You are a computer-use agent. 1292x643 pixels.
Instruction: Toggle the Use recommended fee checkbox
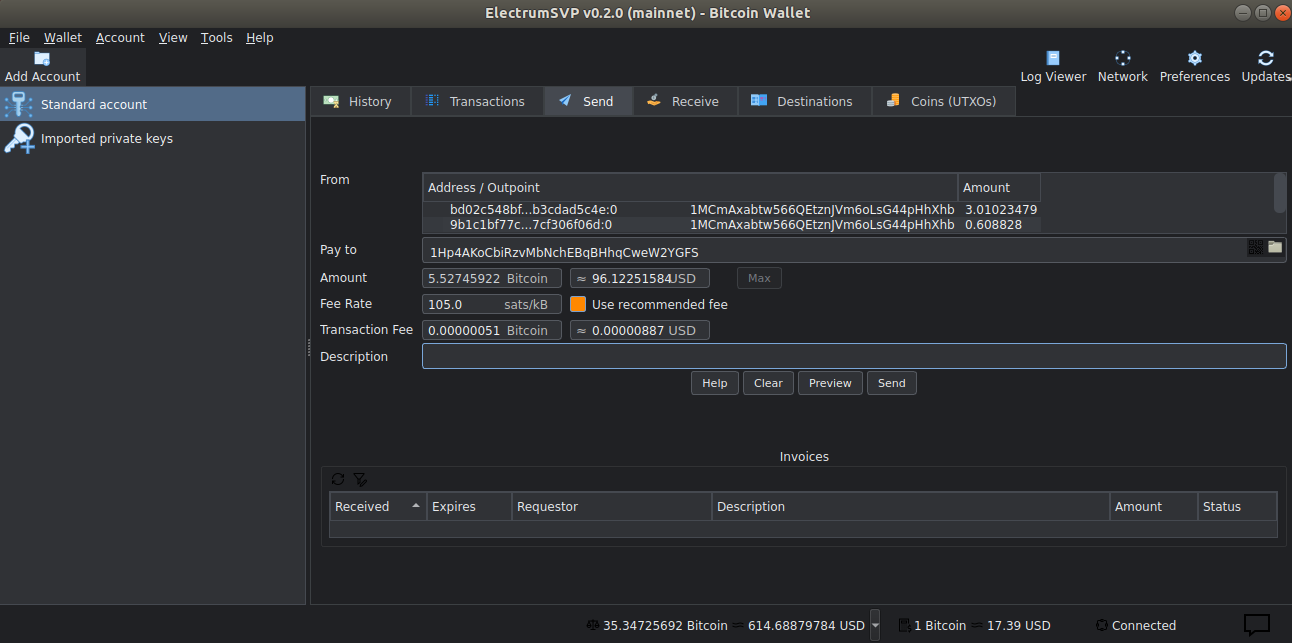tap(578, 304)
